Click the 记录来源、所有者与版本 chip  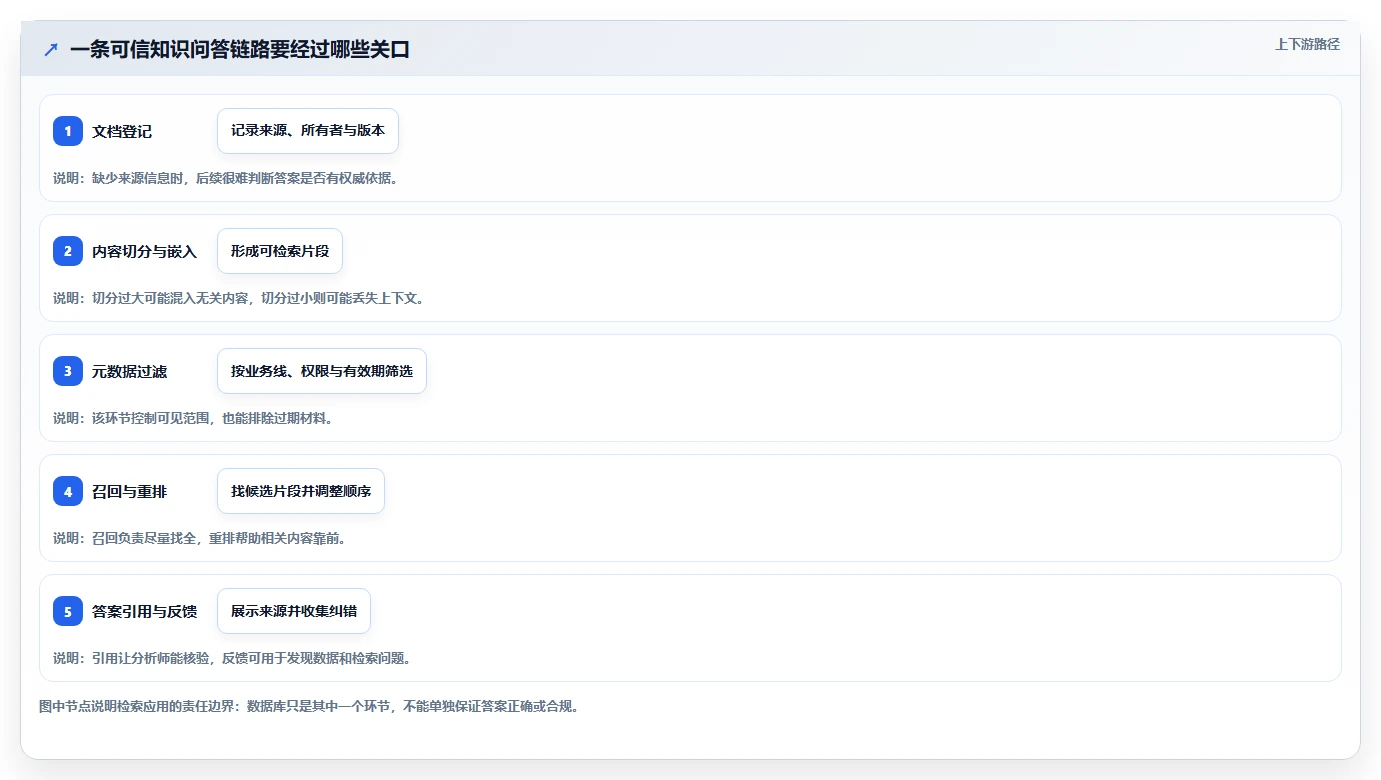(x=308, y=131)
